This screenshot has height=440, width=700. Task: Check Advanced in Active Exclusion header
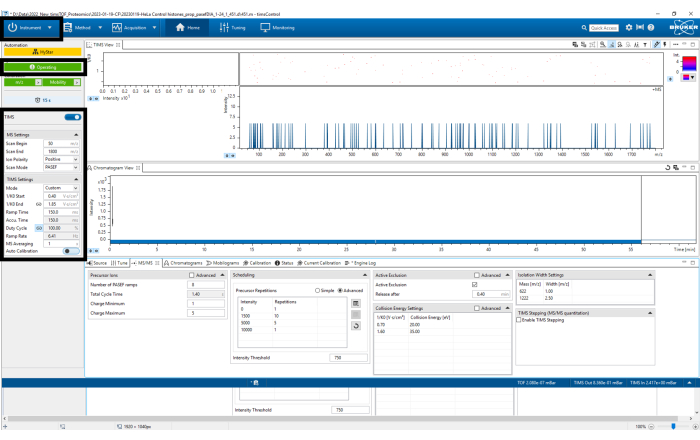coord(477,275)
